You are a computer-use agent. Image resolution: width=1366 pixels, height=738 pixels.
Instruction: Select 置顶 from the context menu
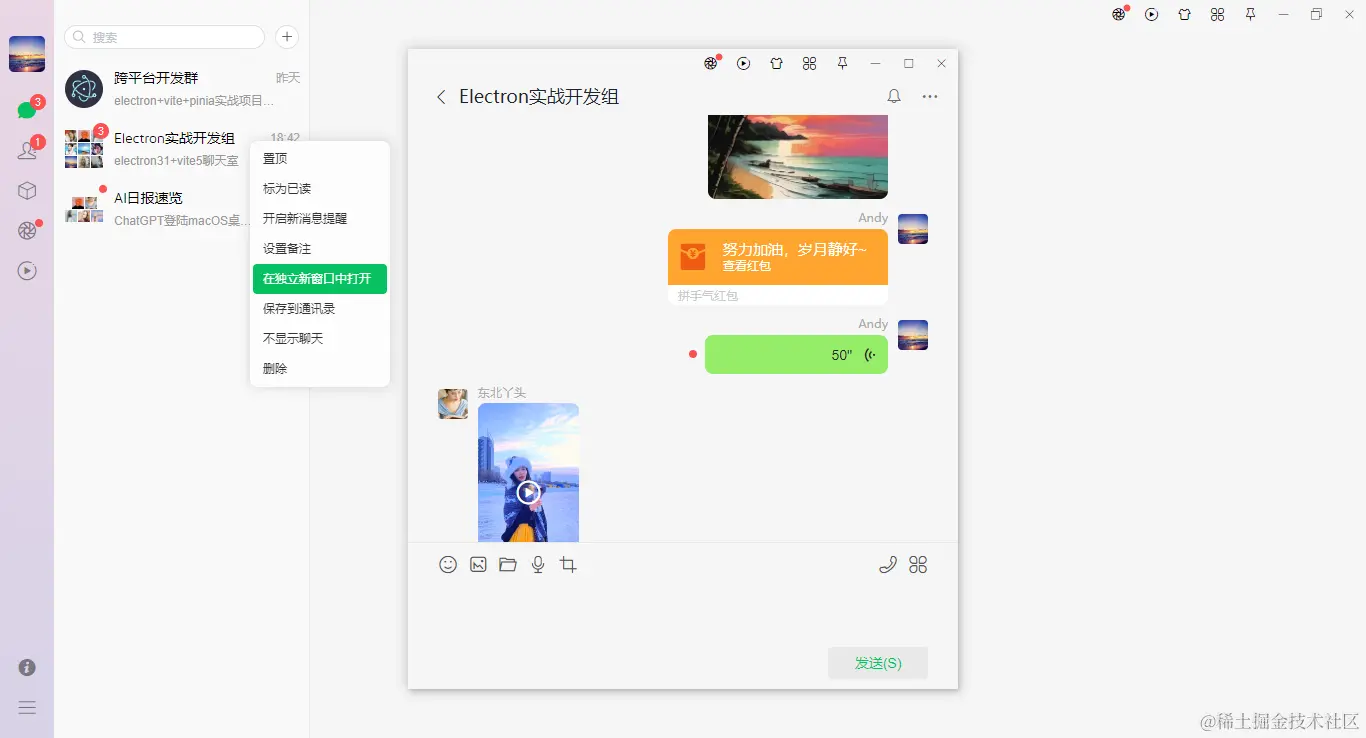point(276,158)
